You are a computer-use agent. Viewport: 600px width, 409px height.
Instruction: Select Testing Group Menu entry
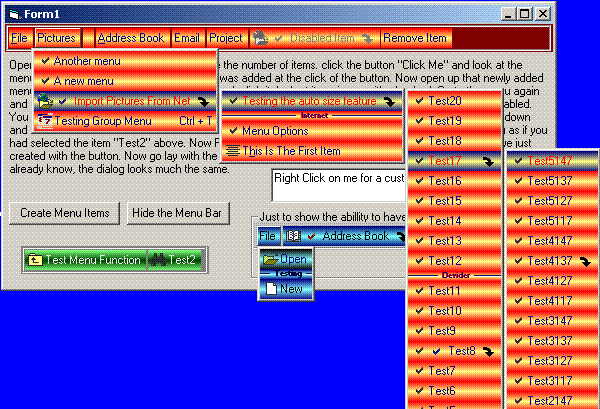point(125,121)
